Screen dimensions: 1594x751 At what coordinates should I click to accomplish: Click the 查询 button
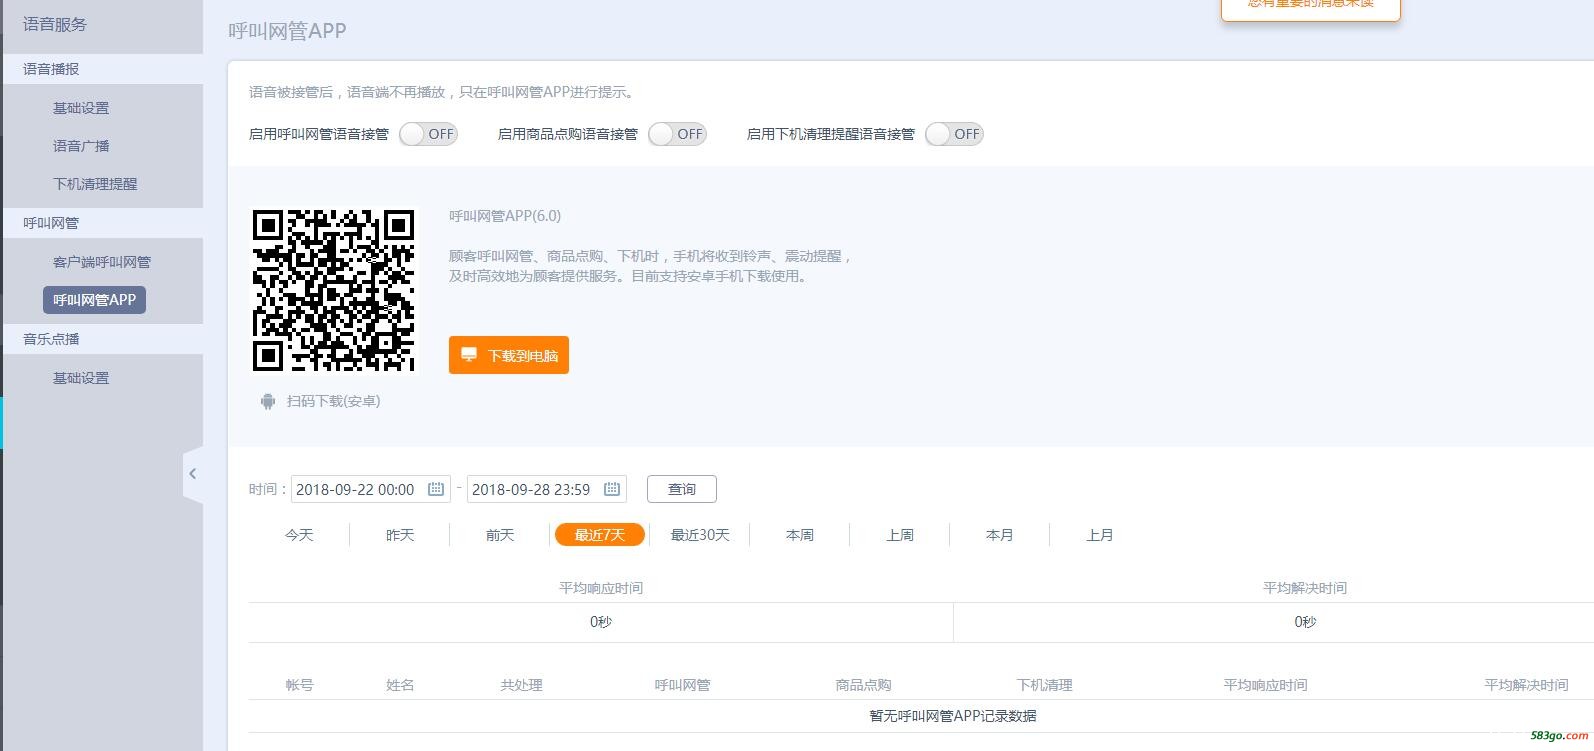[681, 489]
